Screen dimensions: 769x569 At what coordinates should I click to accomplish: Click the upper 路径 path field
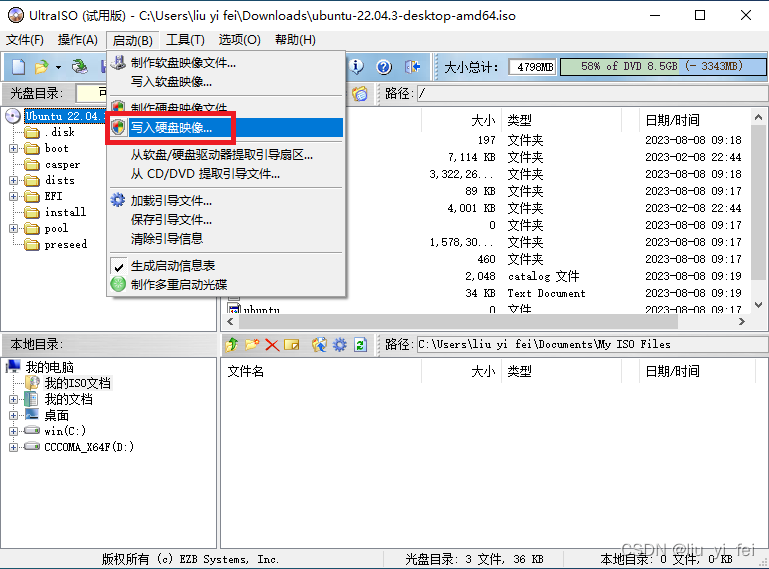[x=592, y=93]
